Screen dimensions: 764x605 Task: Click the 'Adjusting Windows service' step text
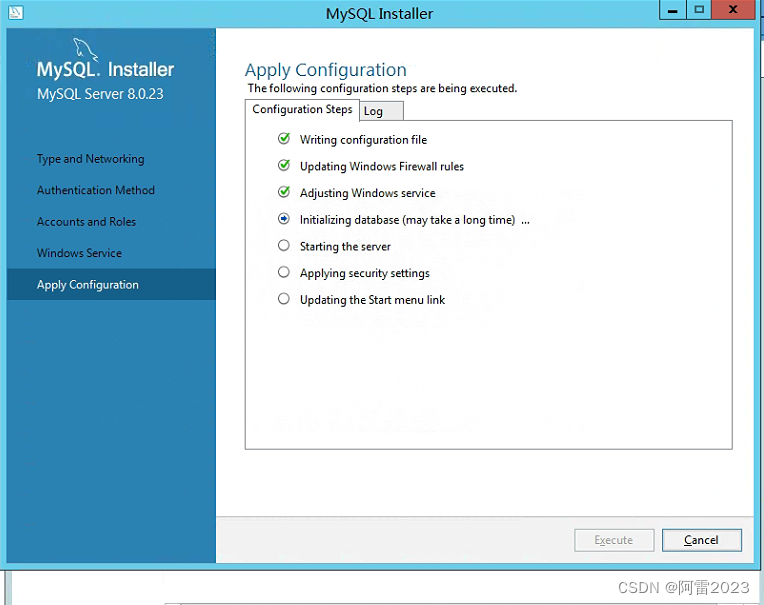(368, 193)
